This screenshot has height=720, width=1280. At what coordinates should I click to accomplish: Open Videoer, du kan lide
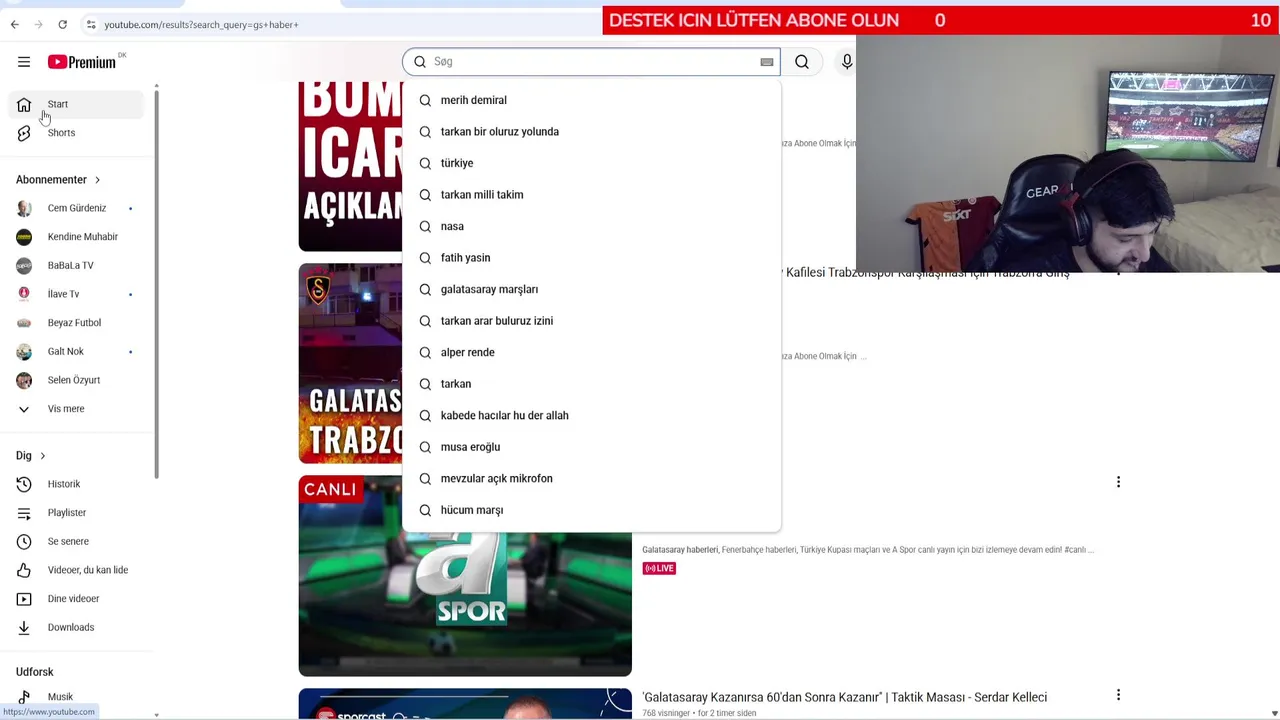click(x=76, y=570)
